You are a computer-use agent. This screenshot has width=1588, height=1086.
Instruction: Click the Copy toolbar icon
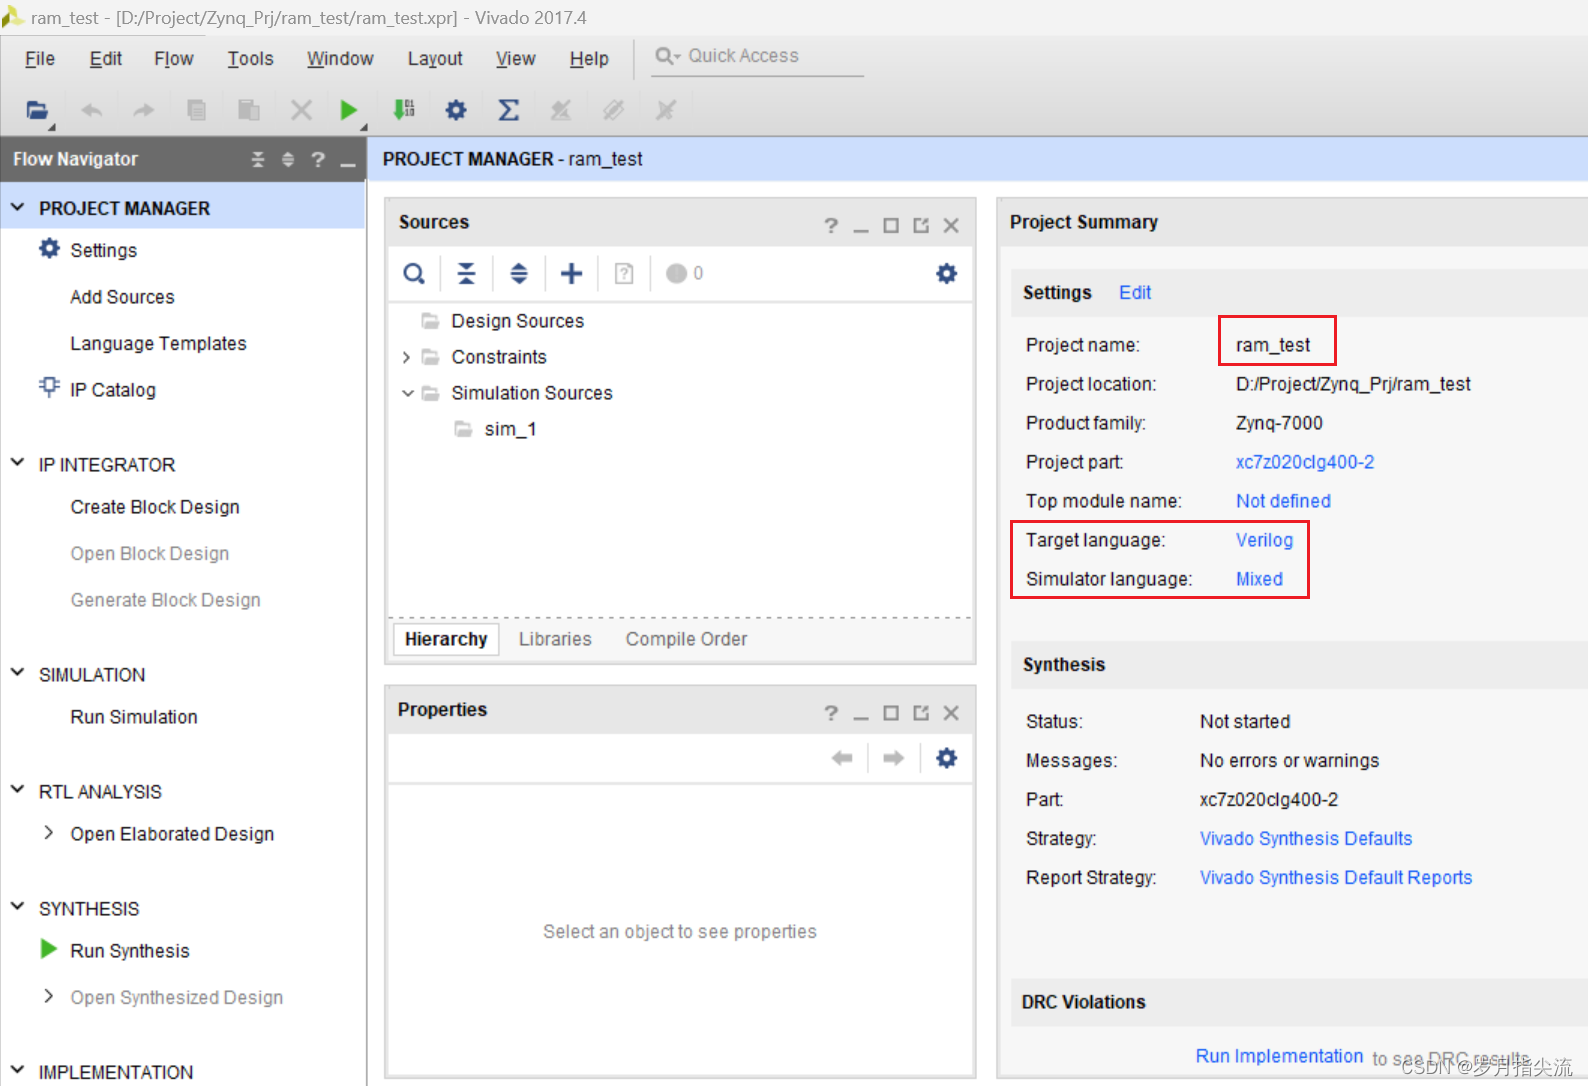(x=197, y=110)
